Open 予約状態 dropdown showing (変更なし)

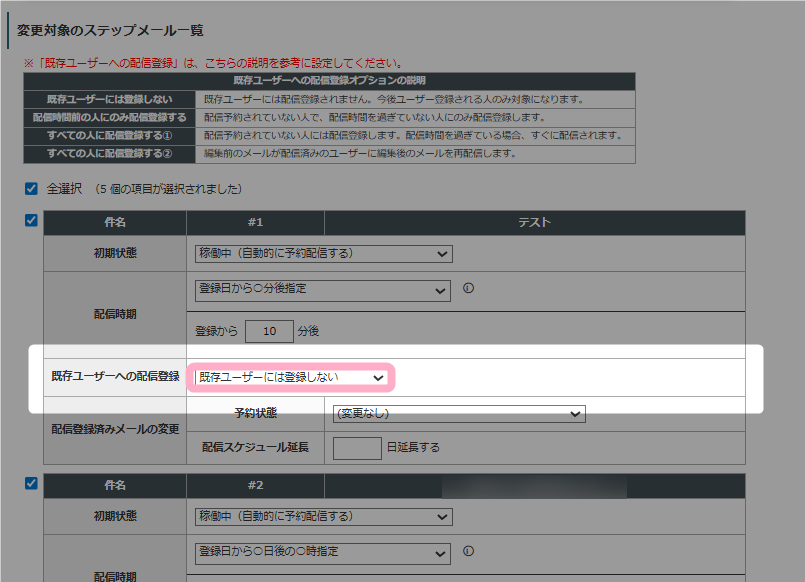458,414
